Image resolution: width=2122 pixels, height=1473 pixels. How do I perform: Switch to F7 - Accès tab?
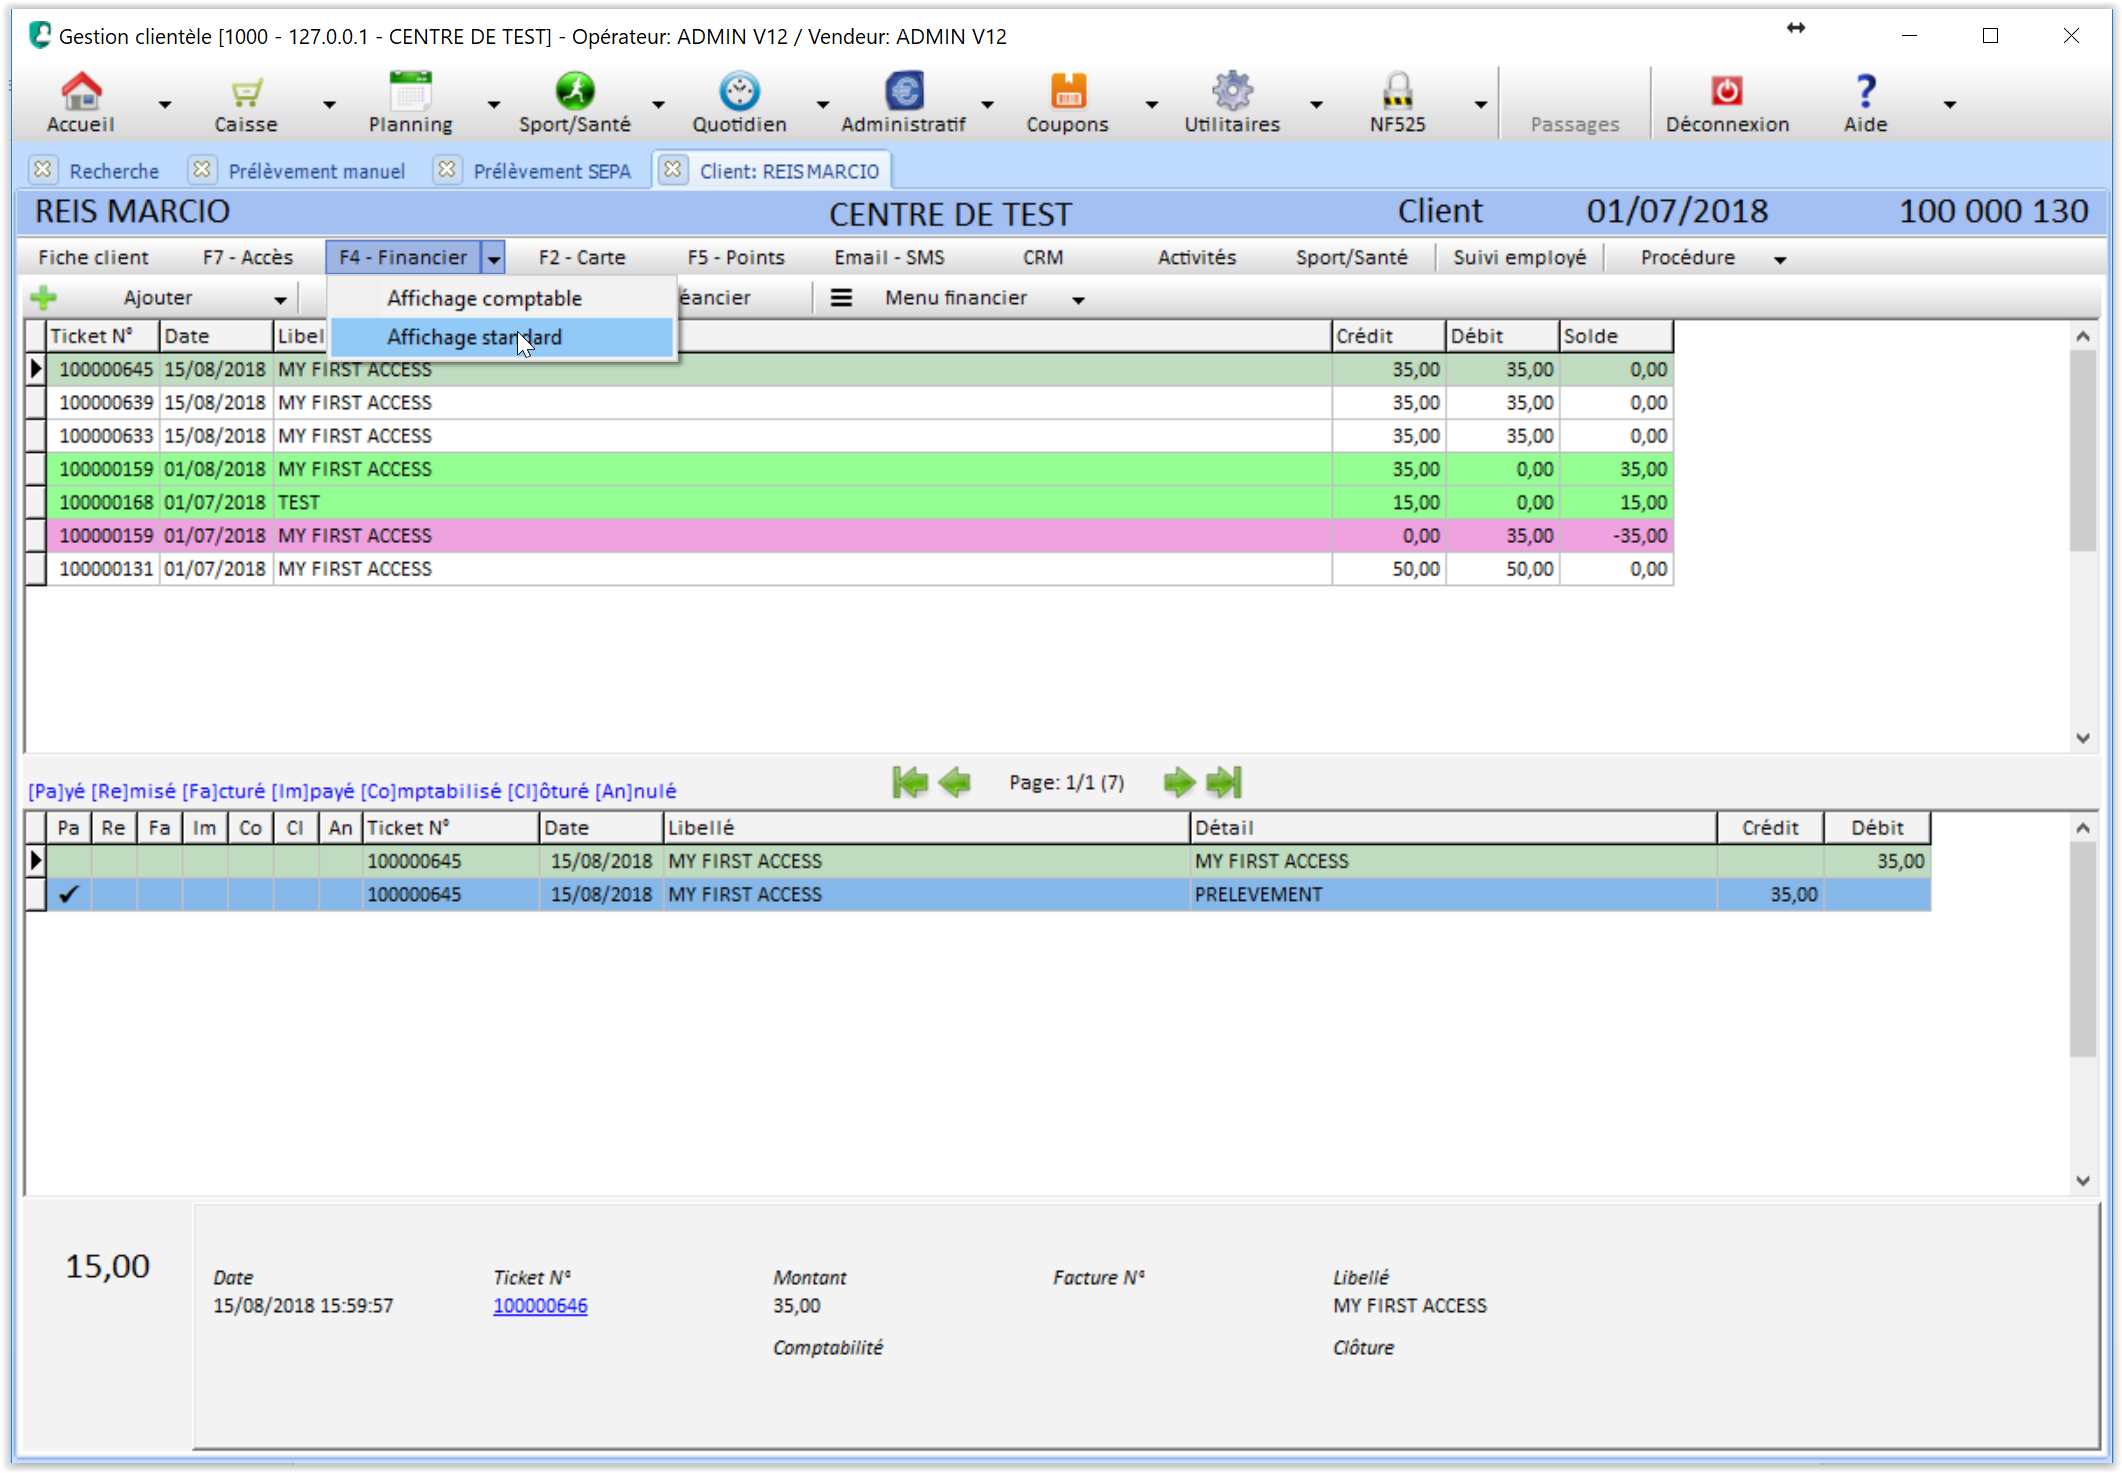tap(248, 257)
